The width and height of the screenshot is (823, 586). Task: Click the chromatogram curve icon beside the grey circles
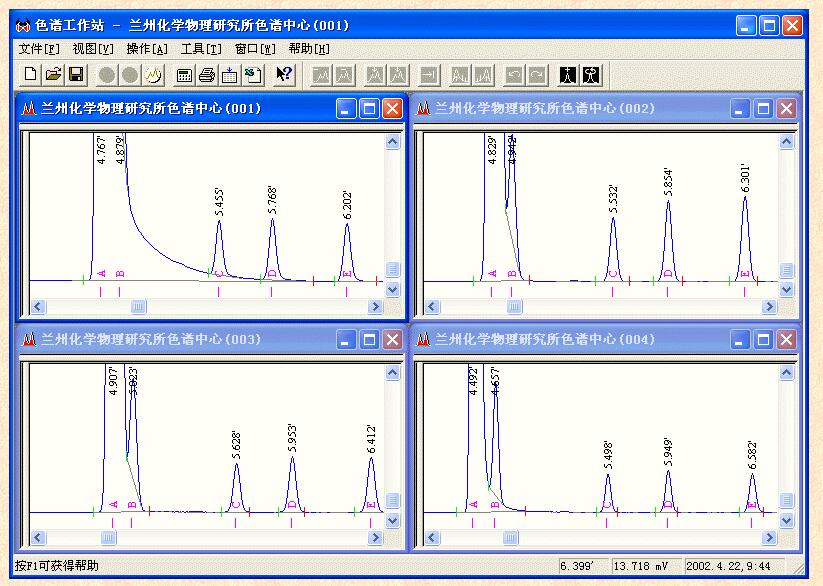[x=153, y=75]
